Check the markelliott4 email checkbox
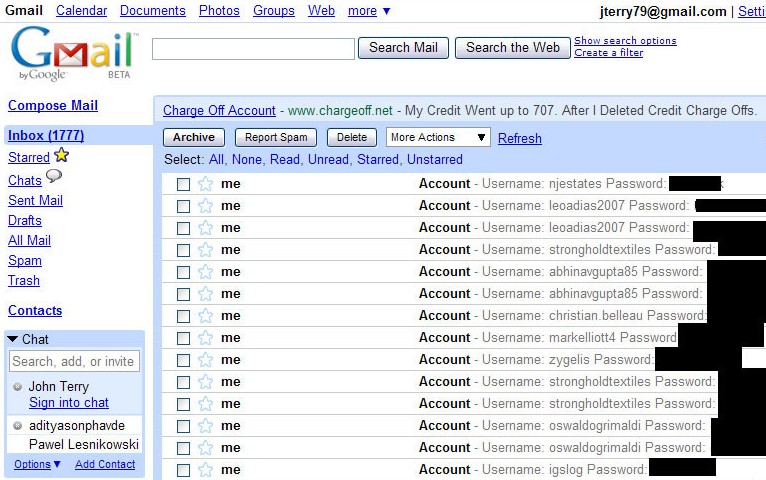Screen dimensions: 766x480 coord(183,338)
